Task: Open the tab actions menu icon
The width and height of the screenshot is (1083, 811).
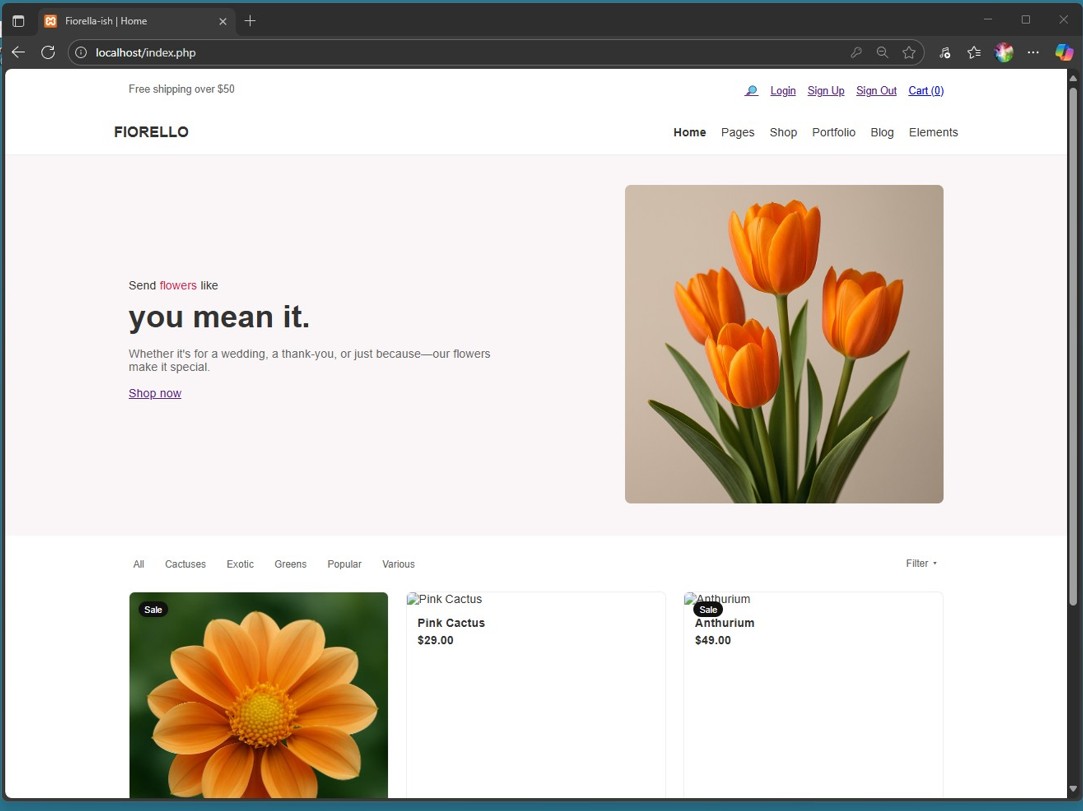Action: pyautogui.click(x=18, y=21)
